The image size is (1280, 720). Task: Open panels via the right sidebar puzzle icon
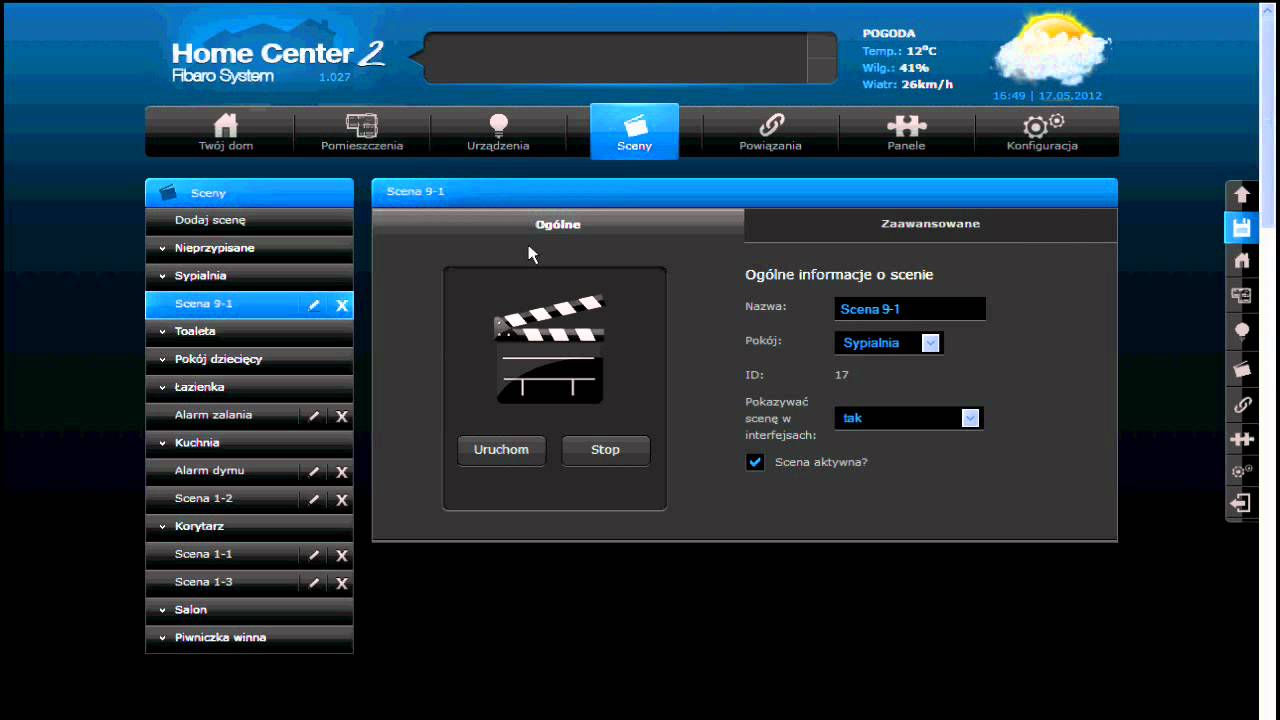click(1242, 439)
